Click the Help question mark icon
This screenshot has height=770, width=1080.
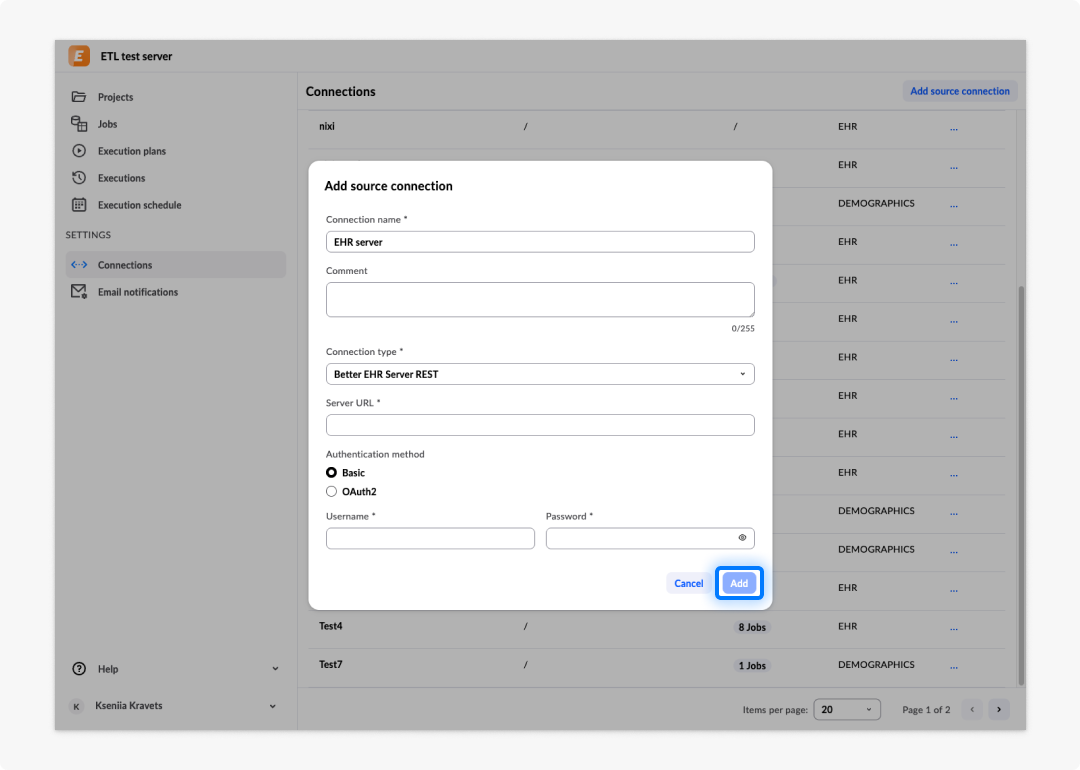point(79,669)
